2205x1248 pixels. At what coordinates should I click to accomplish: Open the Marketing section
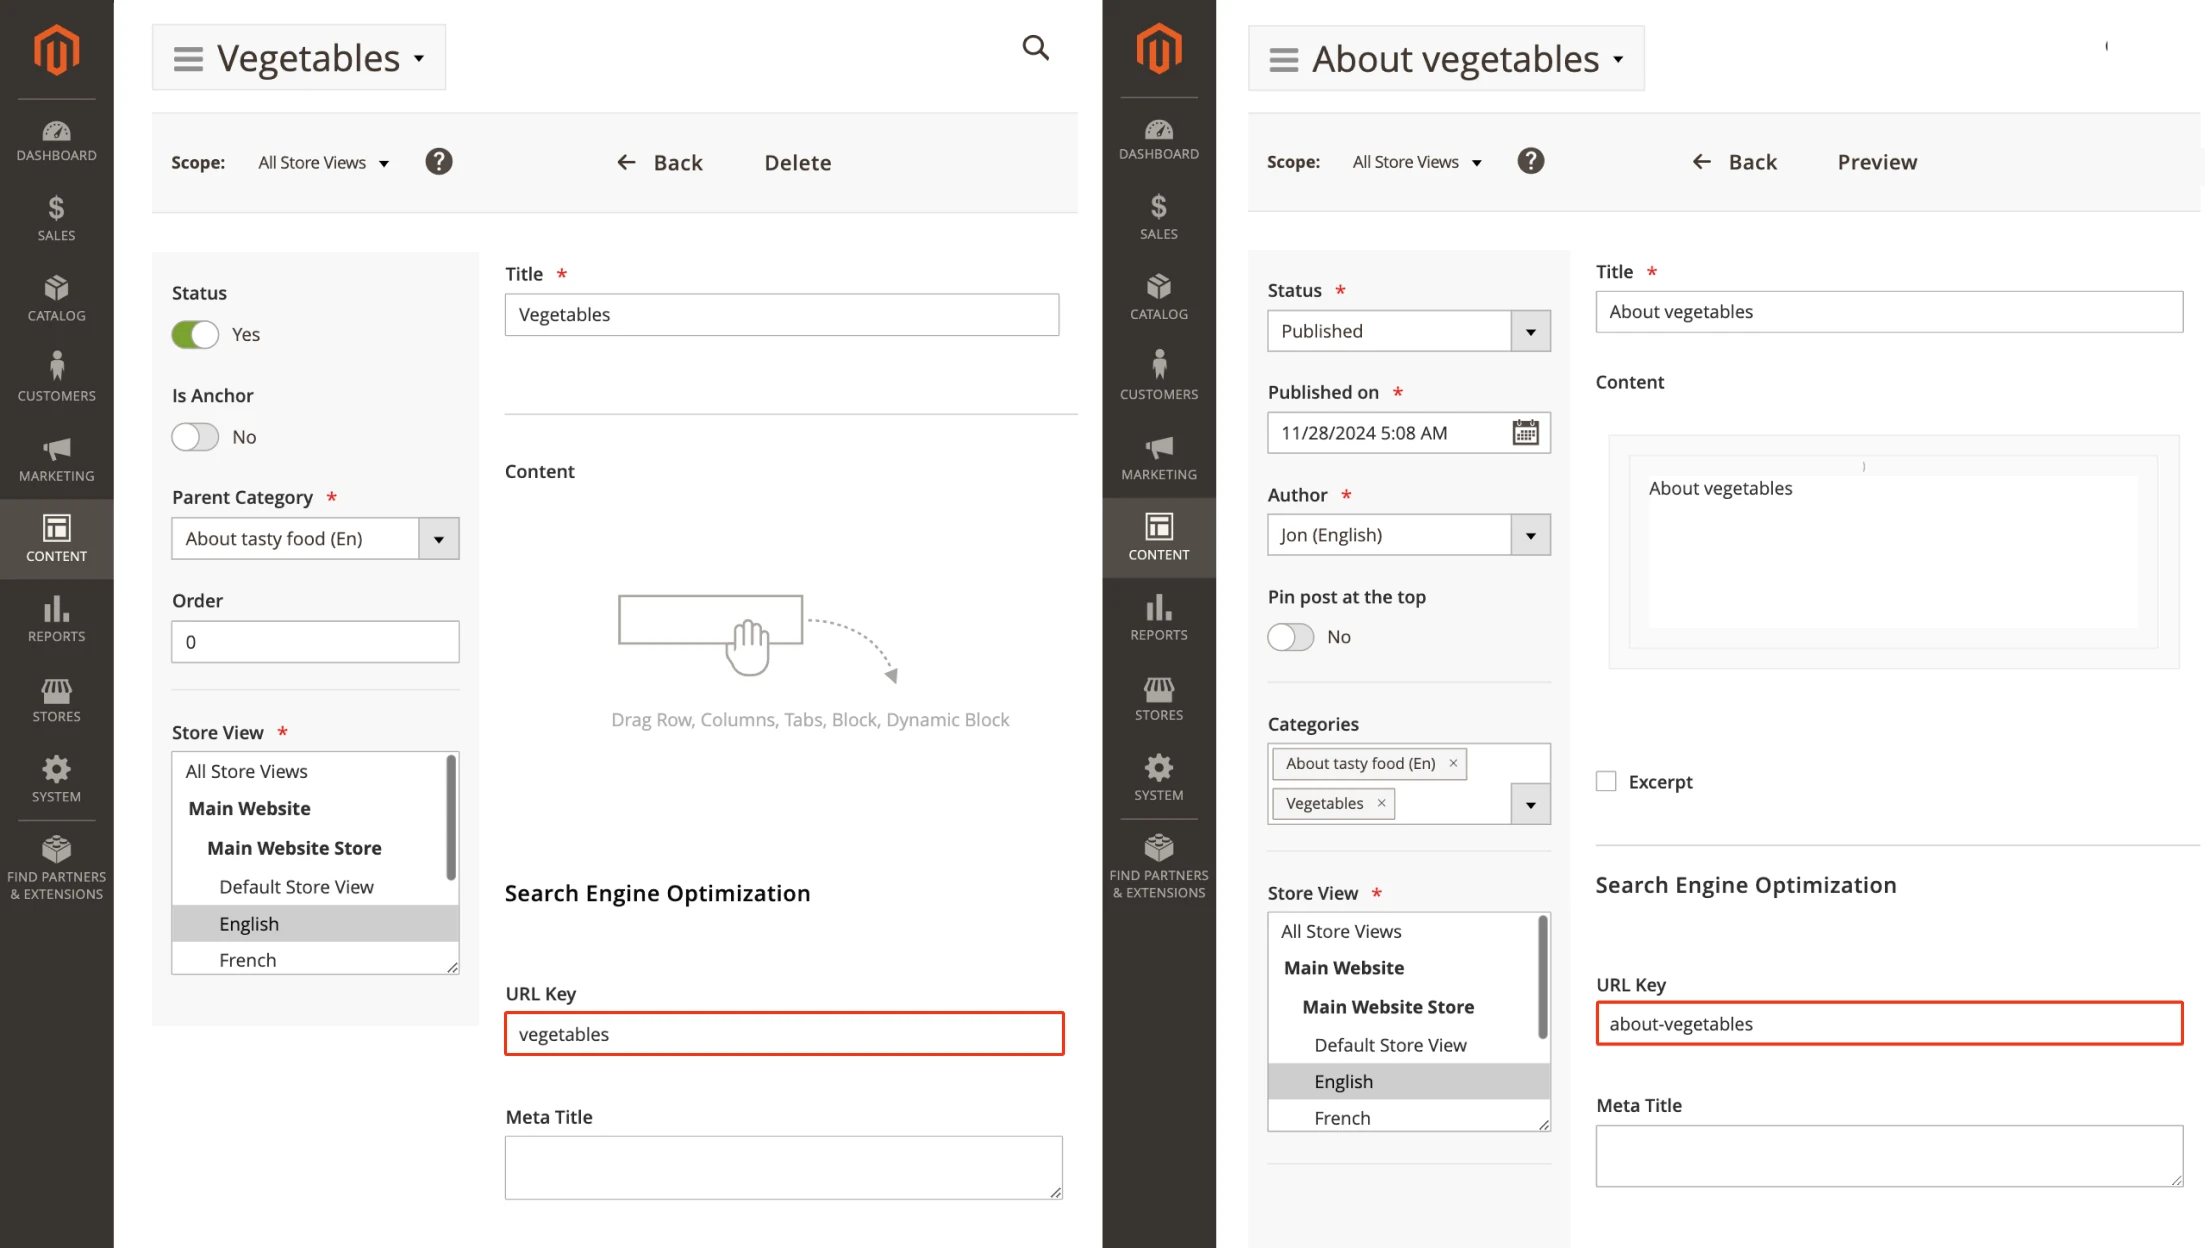[56, 458]
